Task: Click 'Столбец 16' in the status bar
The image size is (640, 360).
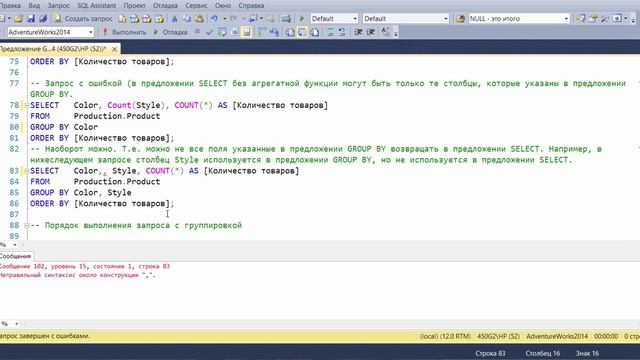Action: pos(543,353)
